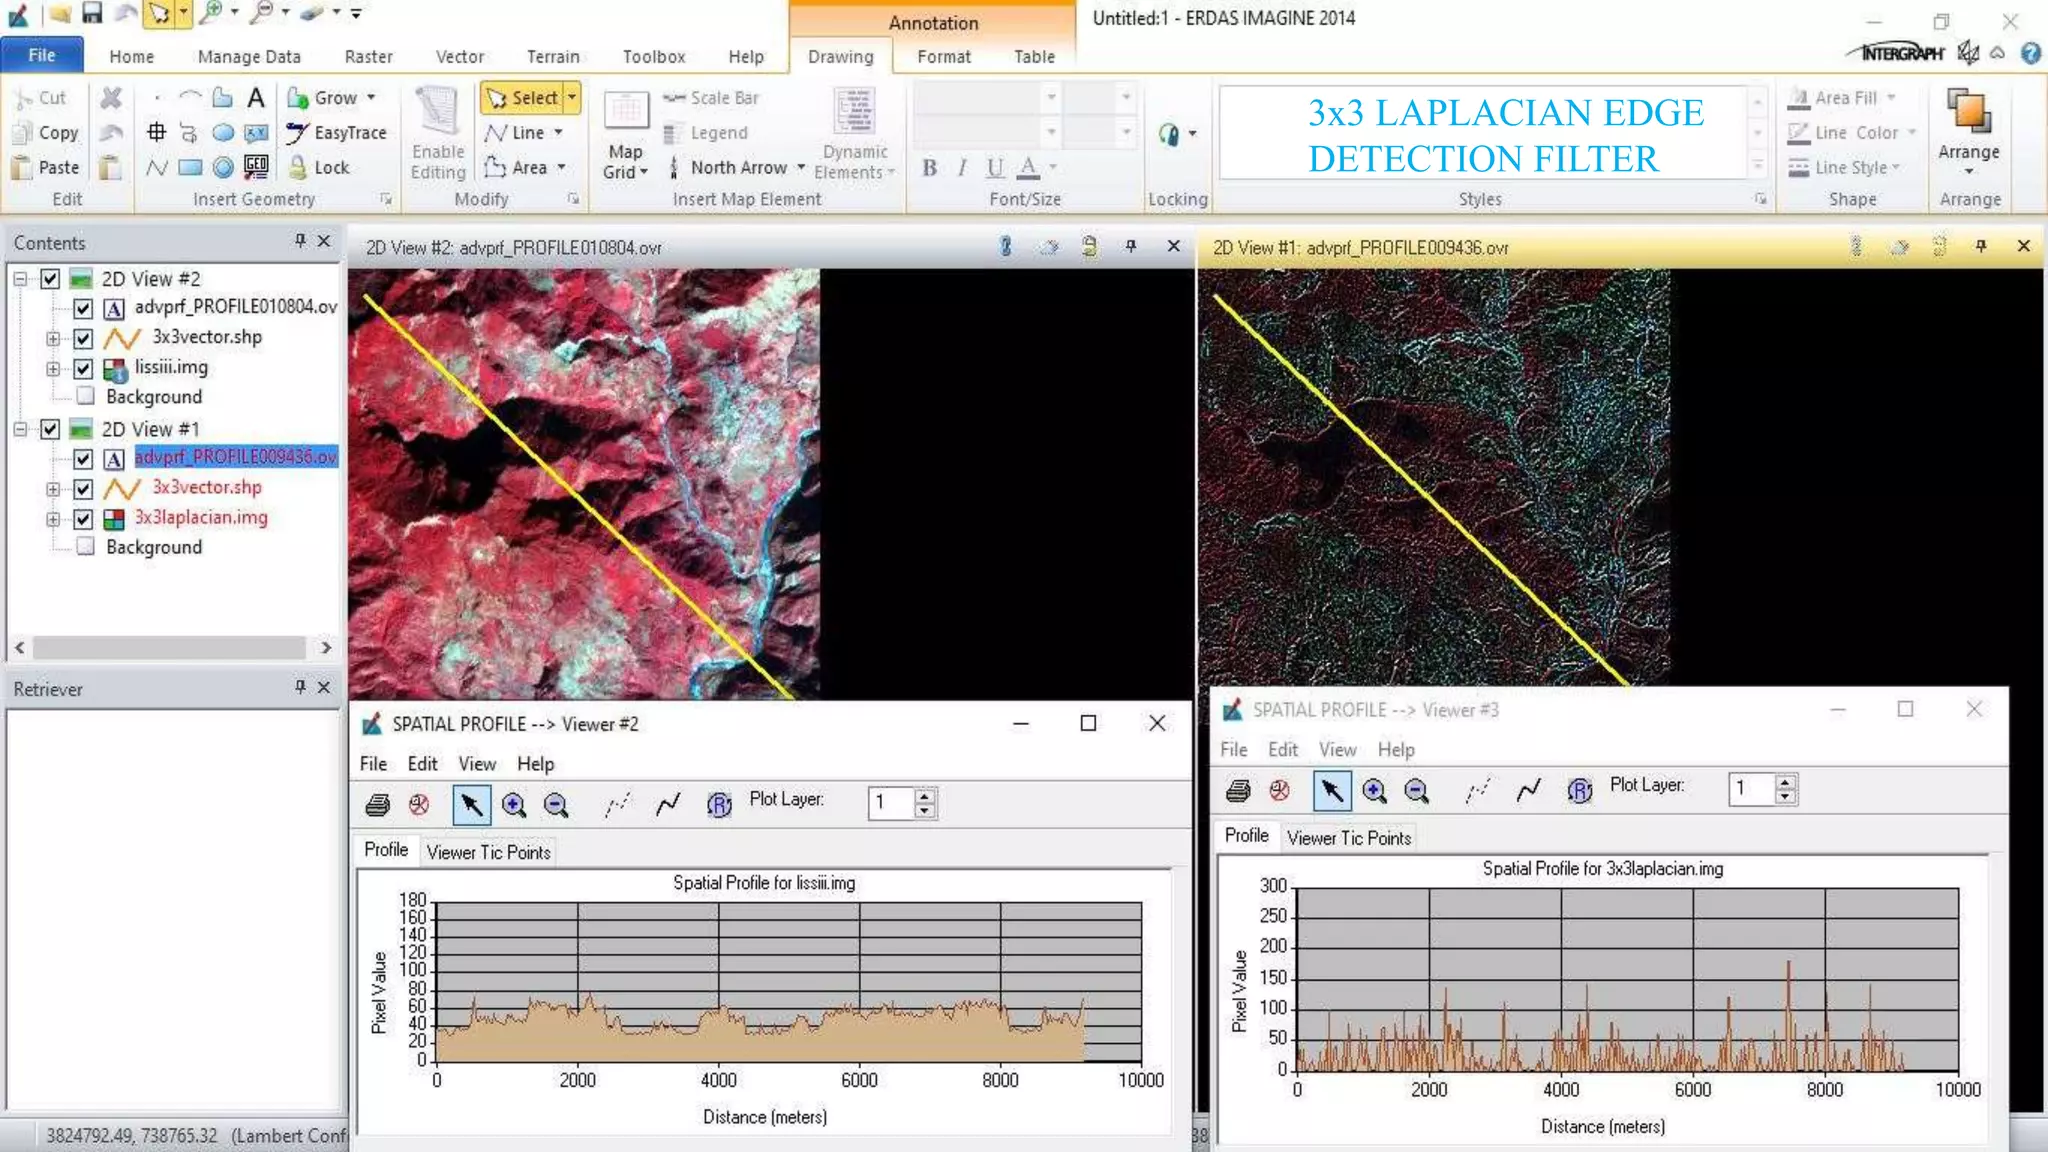Uncheck the lissiii.img layer checkbox

[83, 368]
